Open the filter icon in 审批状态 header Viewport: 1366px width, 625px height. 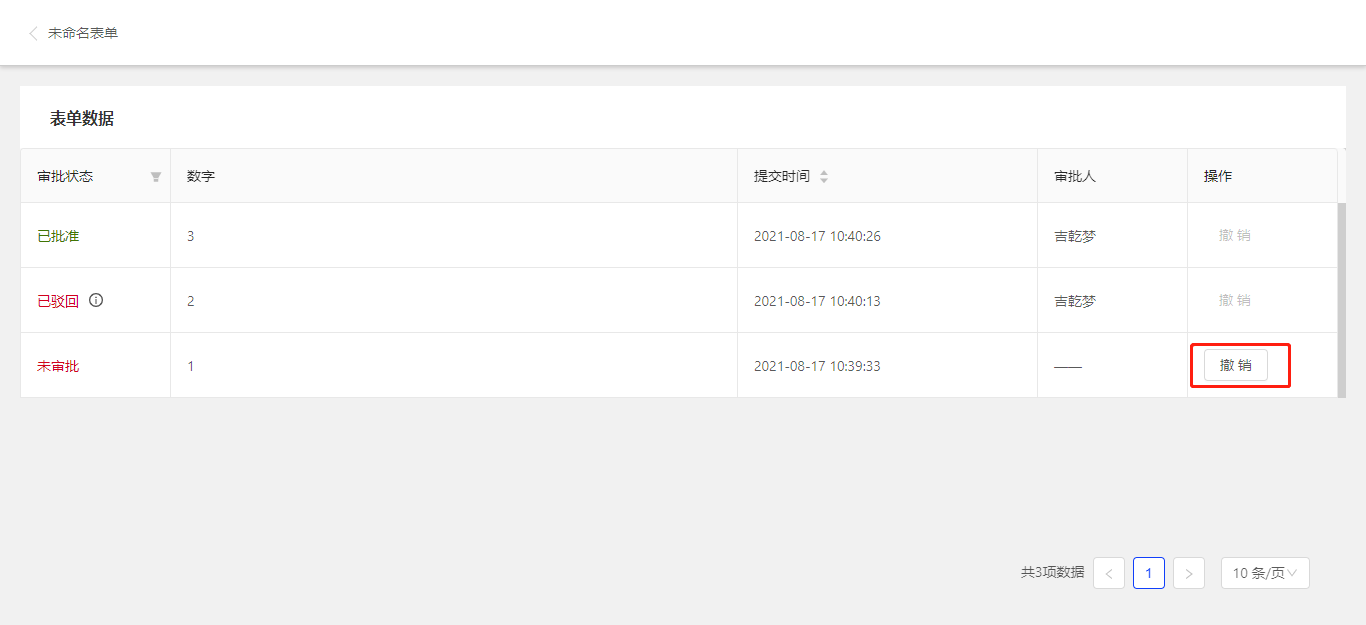point(156,177)
